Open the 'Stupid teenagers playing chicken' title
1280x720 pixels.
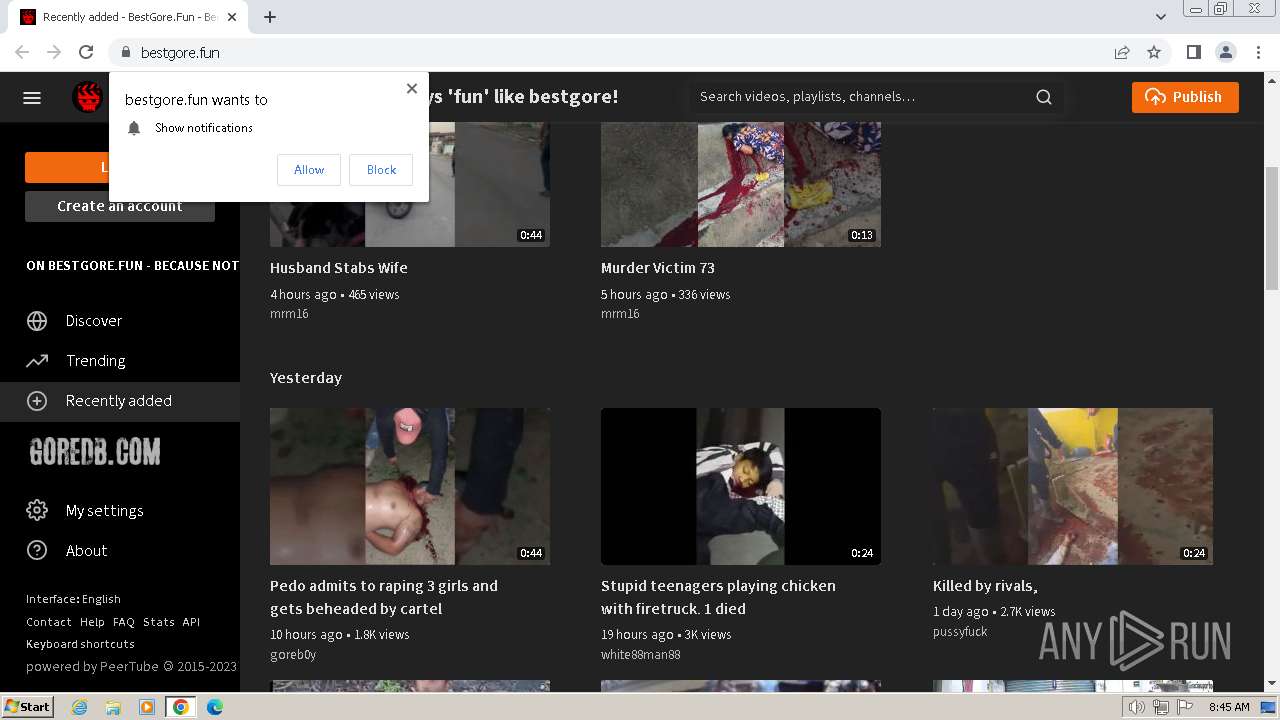(x=718, y=597)
